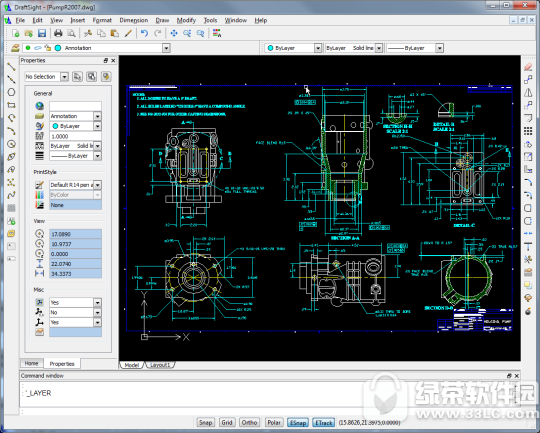Image resolution: width=540 pixels, height=433 pixels.
Task: Switch to the Layout1 tab
Action: click(x=160, y=365)
